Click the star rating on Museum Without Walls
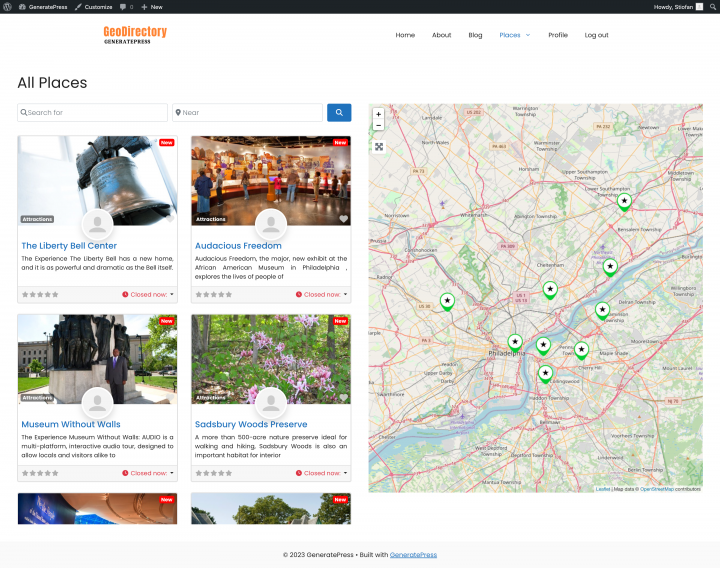 click(40, 473)
